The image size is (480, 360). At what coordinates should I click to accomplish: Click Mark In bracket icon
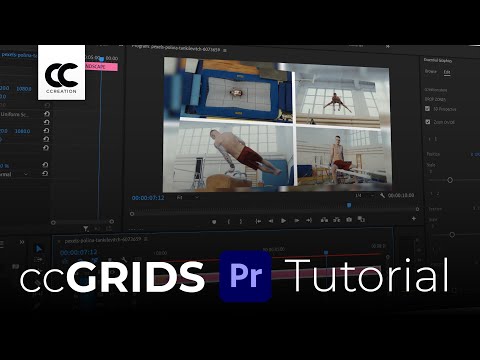[229, 221]
